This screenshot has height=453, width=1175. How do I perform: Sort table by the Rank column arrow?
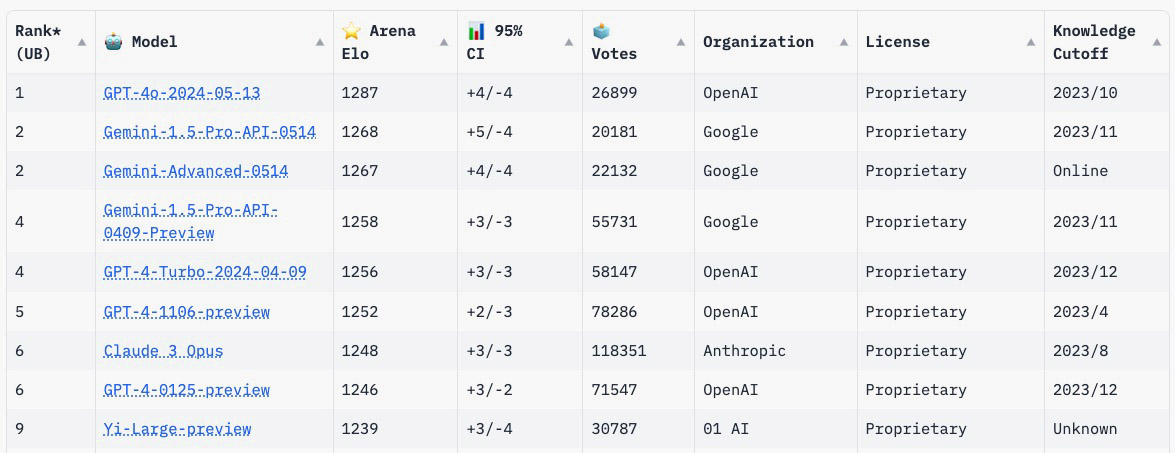(82, 42)
